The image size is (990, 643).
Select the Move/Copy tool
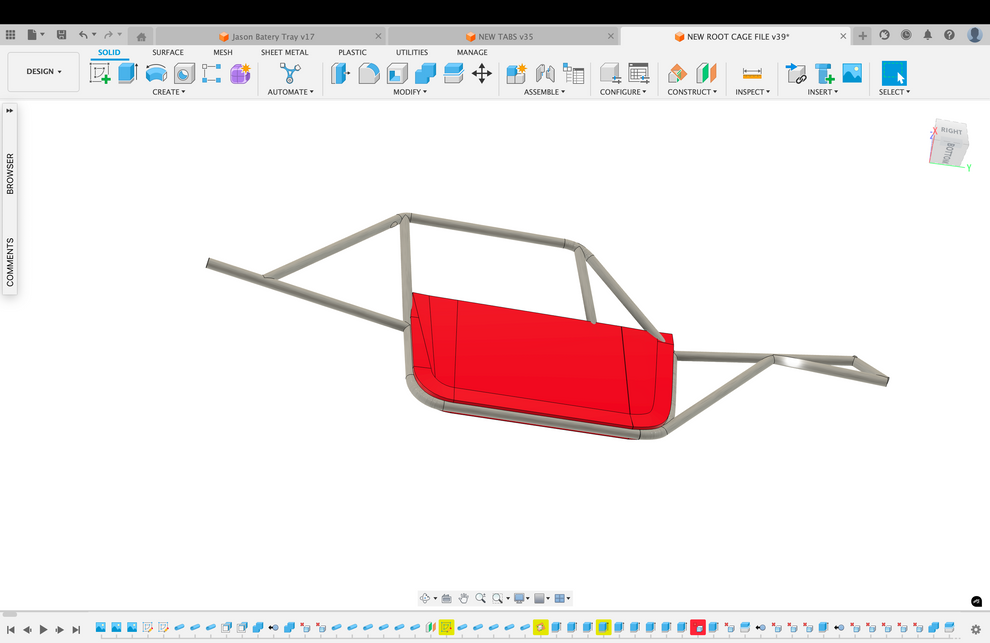click(482, 73)
